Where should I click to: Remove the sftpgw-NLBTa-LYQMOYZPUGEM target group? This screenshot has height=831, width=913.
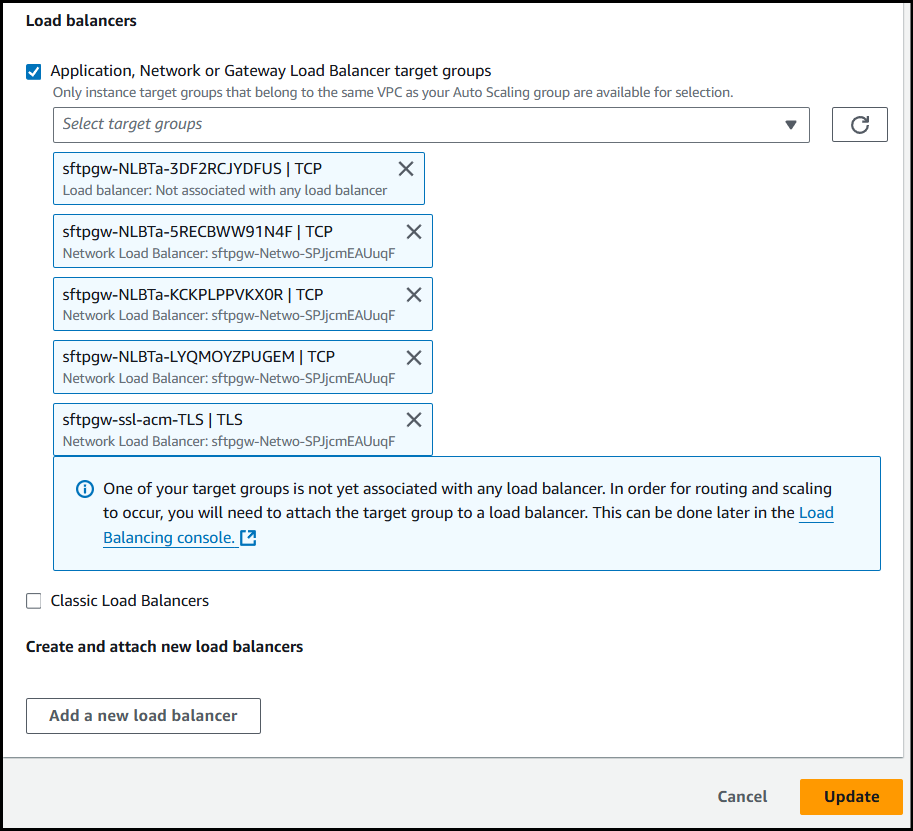[x=414, y=357]
